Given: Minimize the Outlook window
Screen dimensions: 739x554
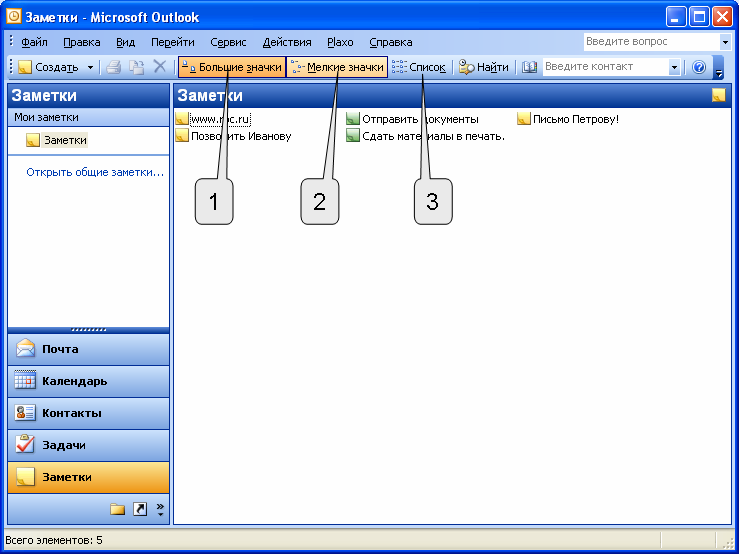Looking at the screenshot, I should click(676, 17).
